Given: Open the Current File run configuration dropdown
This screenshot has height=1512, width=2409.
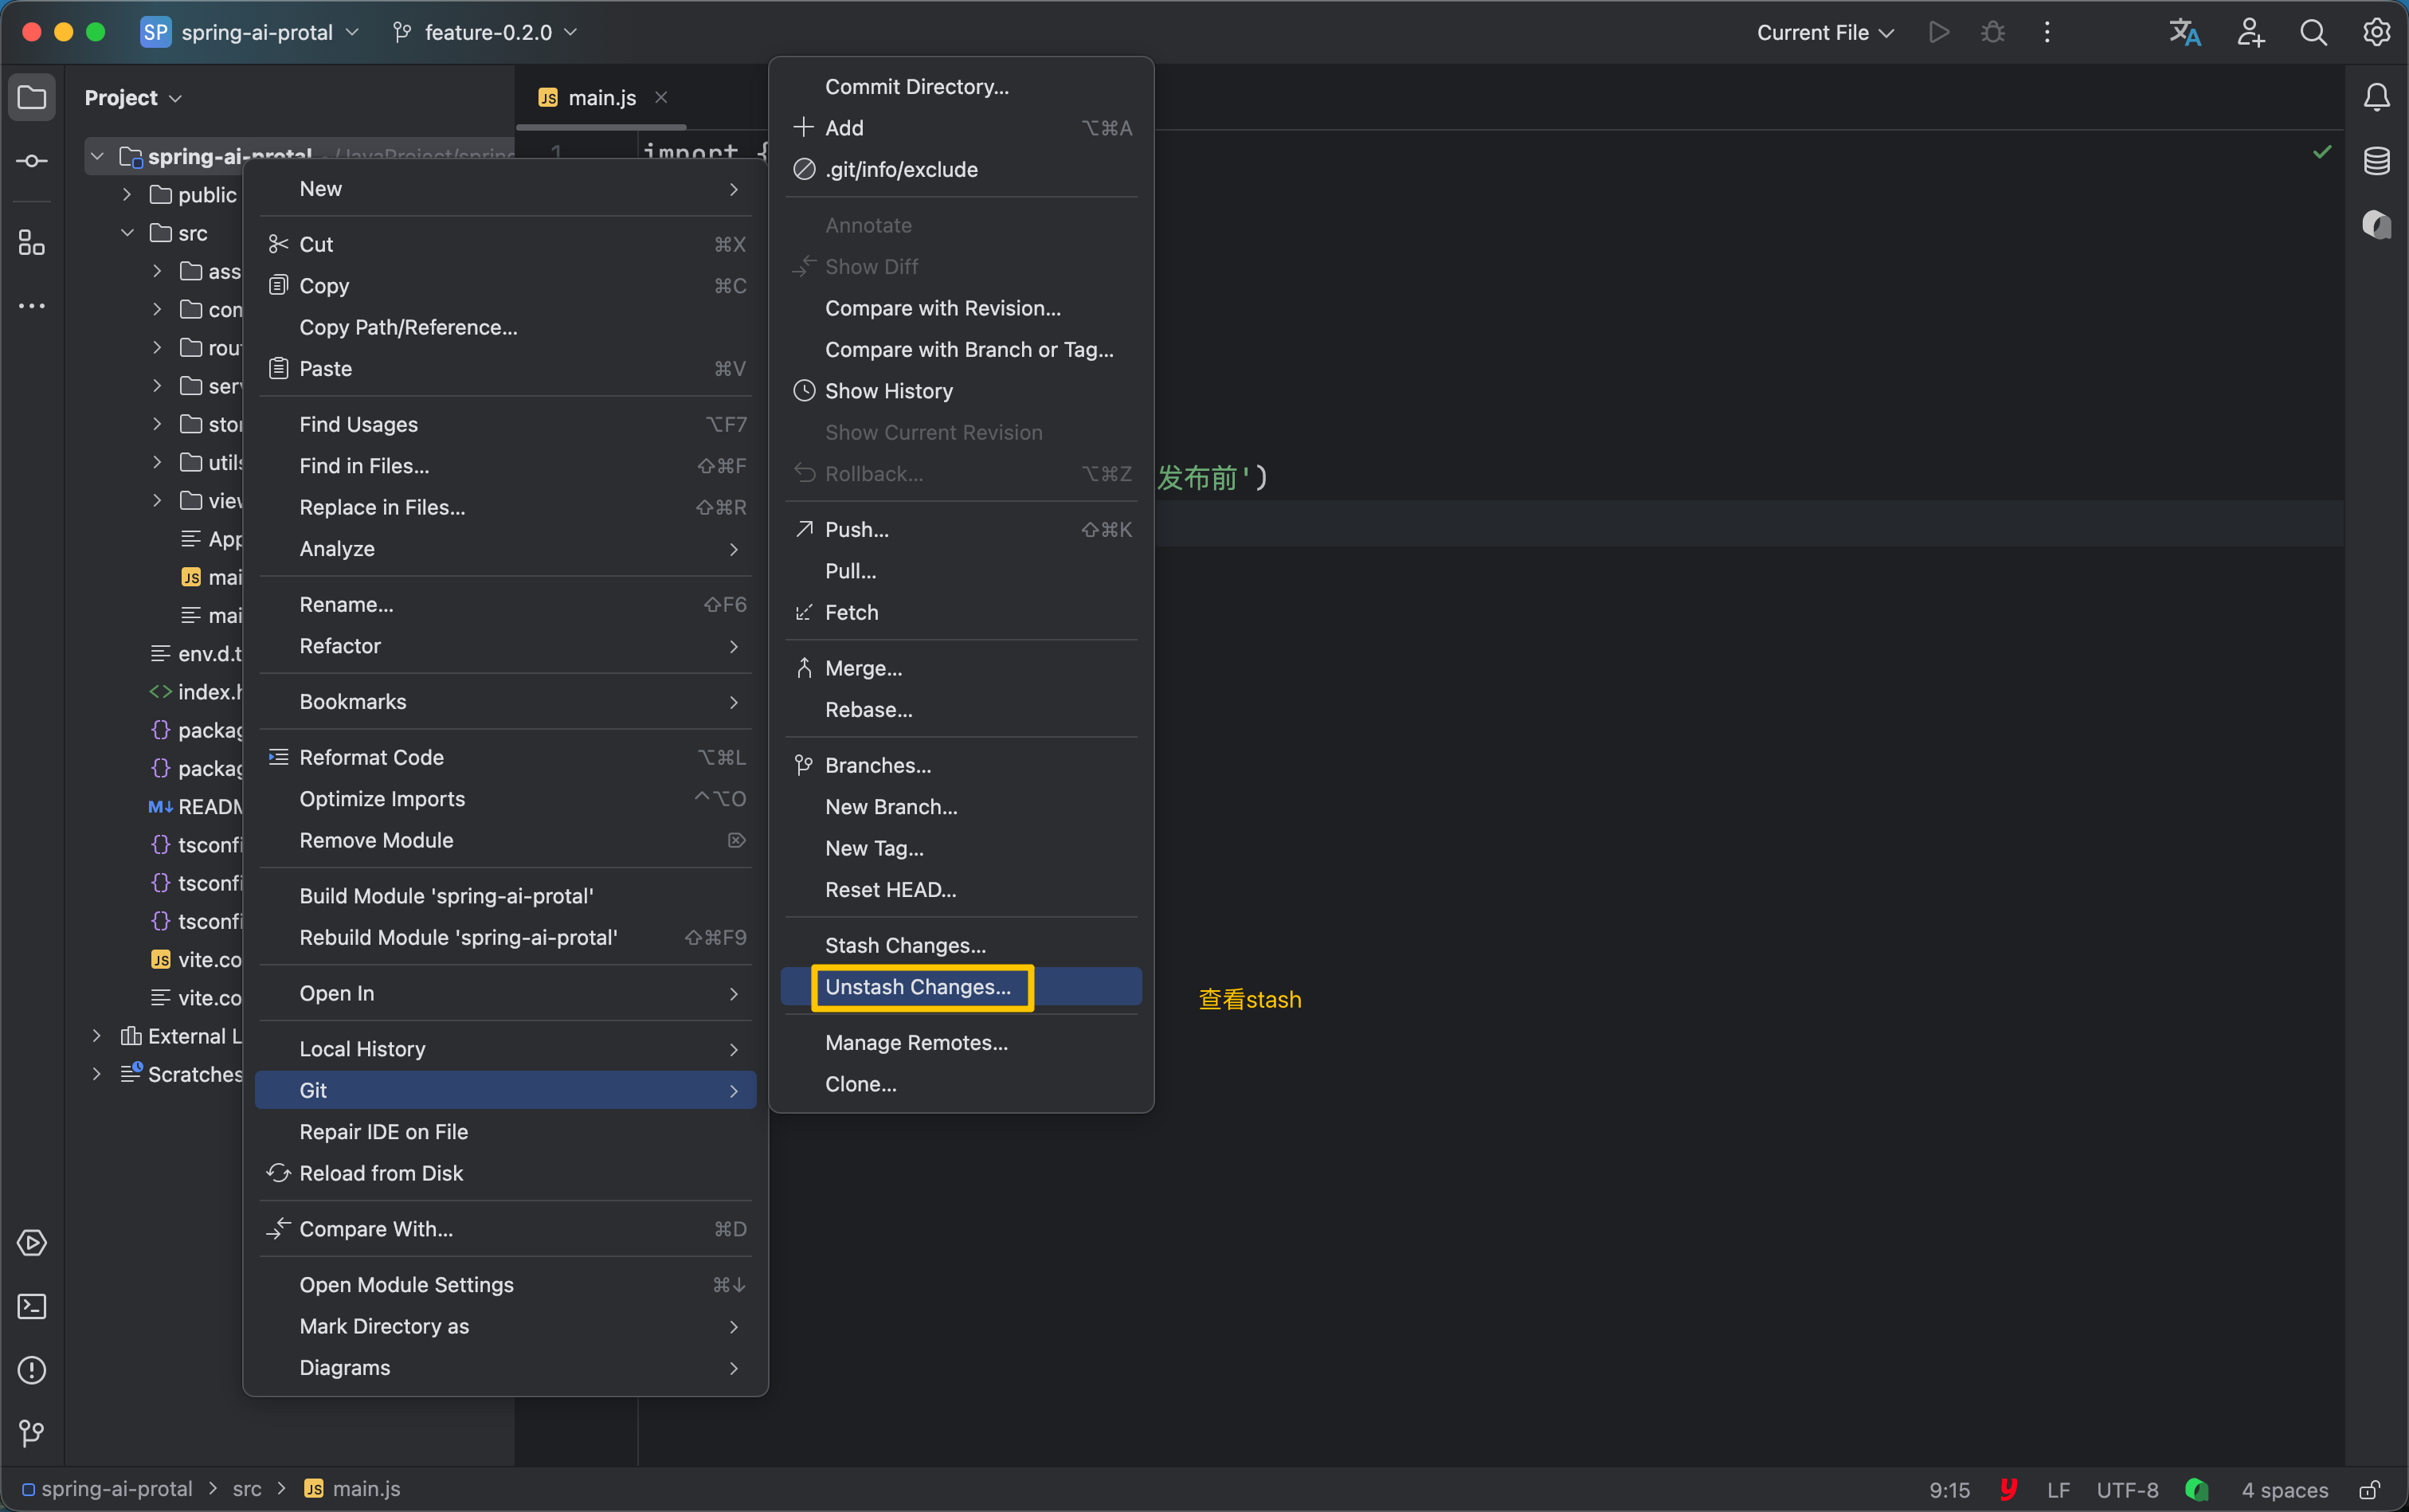Looking at the screenshot, I should (x=1824, y=32).
